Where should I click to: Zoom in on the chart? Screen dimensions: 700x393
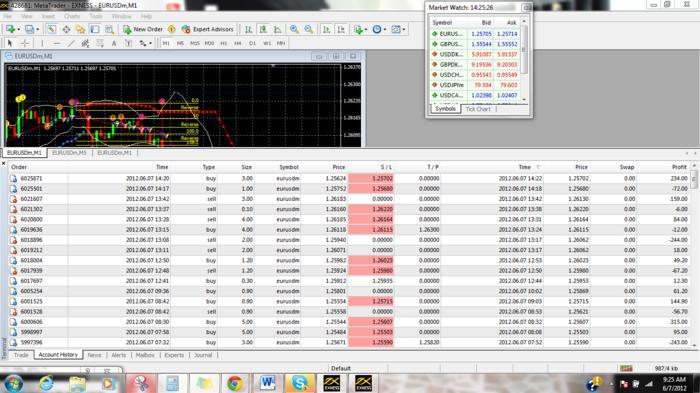(x=294, y=29)
